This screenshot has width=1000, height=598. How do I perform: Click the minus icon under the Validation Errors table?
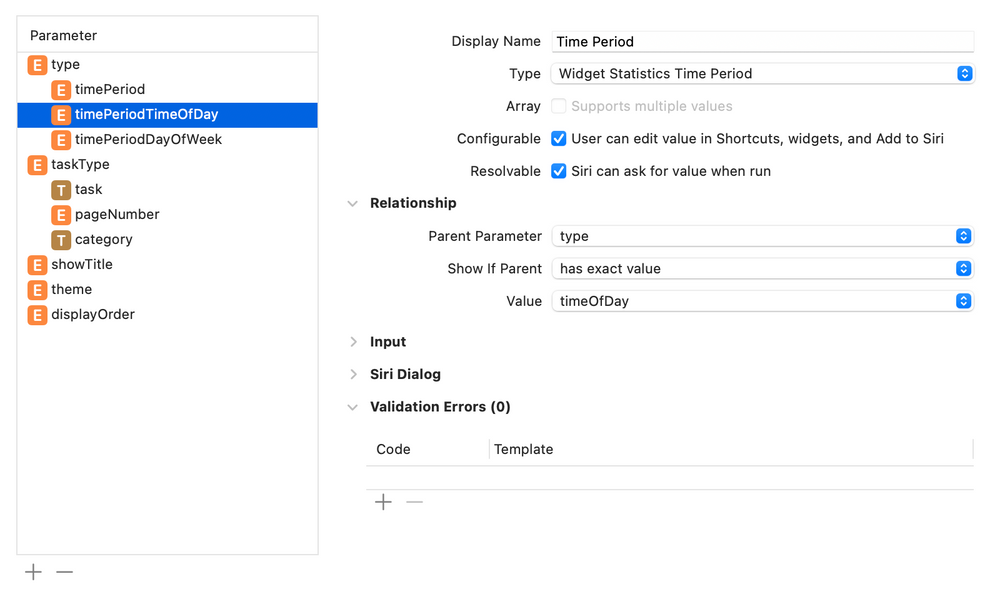pos(414,501)
